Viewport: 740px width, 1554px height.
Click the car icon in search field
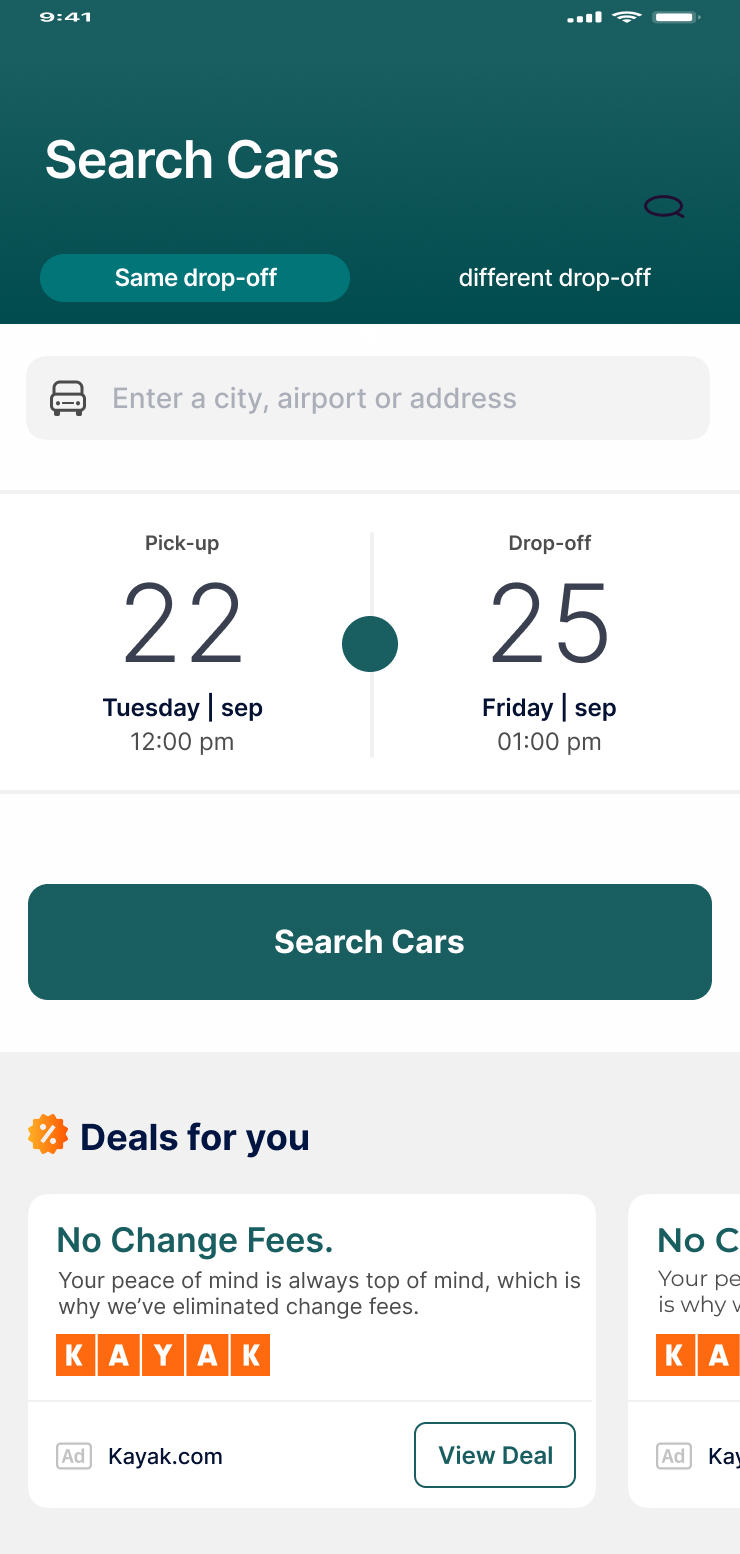tap(68, 398)
